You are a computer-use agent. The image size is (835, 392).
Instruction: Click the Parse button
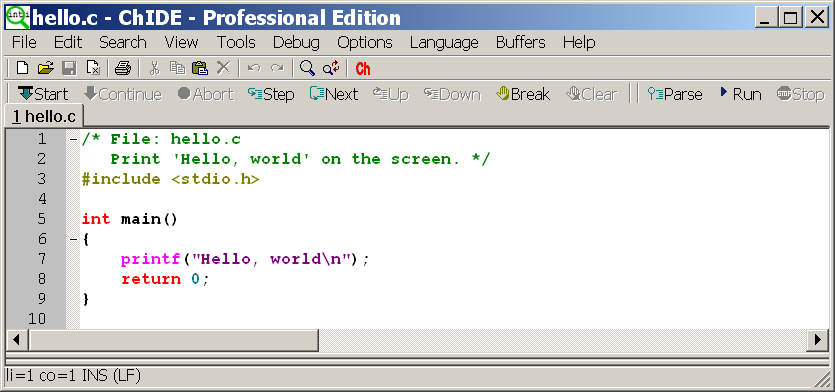675,94
